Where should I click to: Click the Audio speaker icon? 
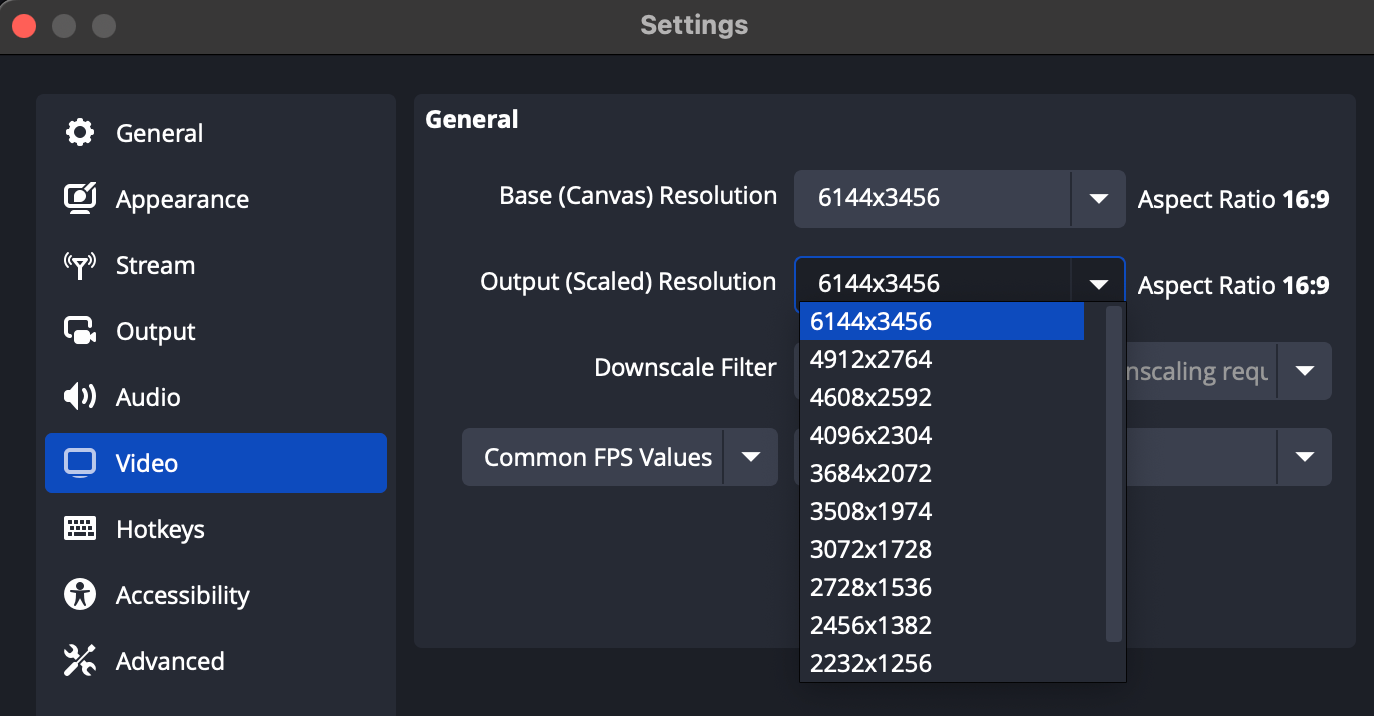click(80, 397)
